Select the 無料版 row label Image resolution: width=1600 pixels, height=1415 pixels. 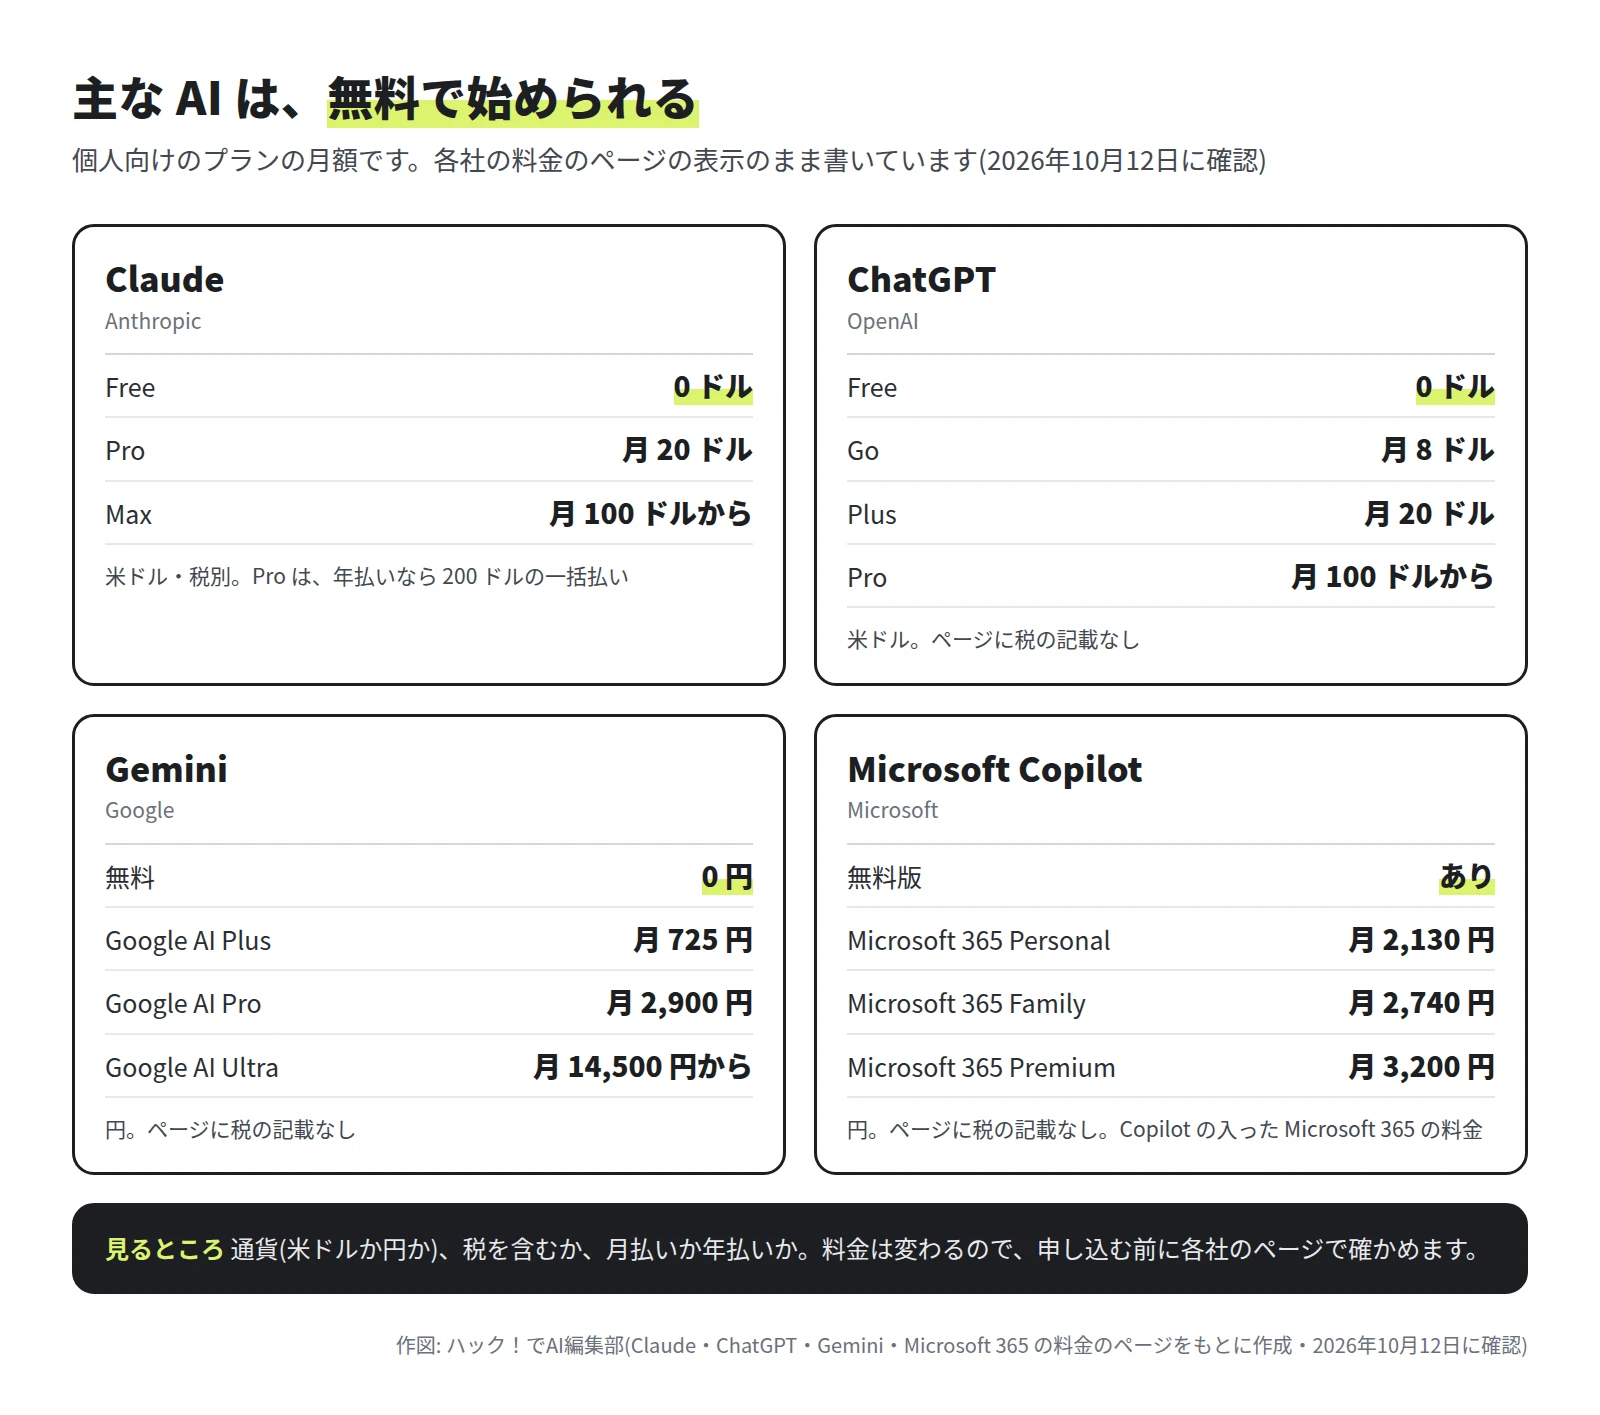pyautogui.click(x=884, y=878)
